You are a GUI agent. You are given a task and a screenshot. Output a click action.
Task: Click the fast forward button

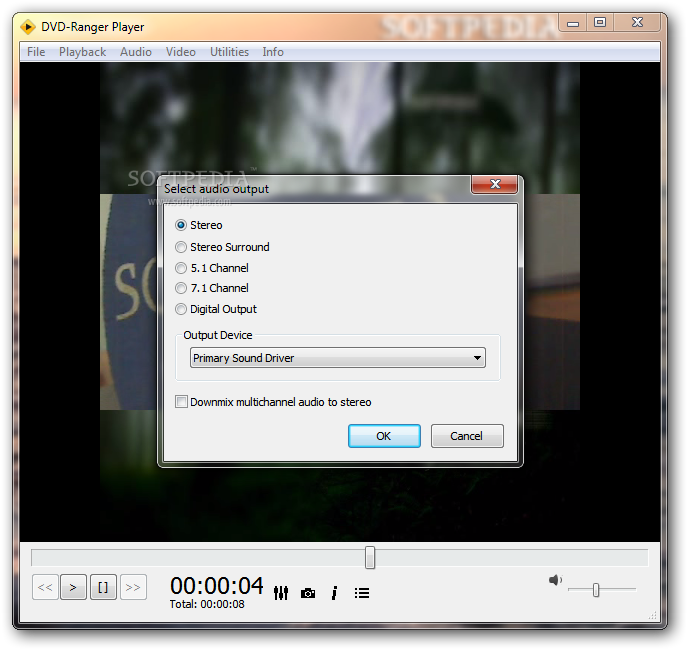click(x=133, y=587)
